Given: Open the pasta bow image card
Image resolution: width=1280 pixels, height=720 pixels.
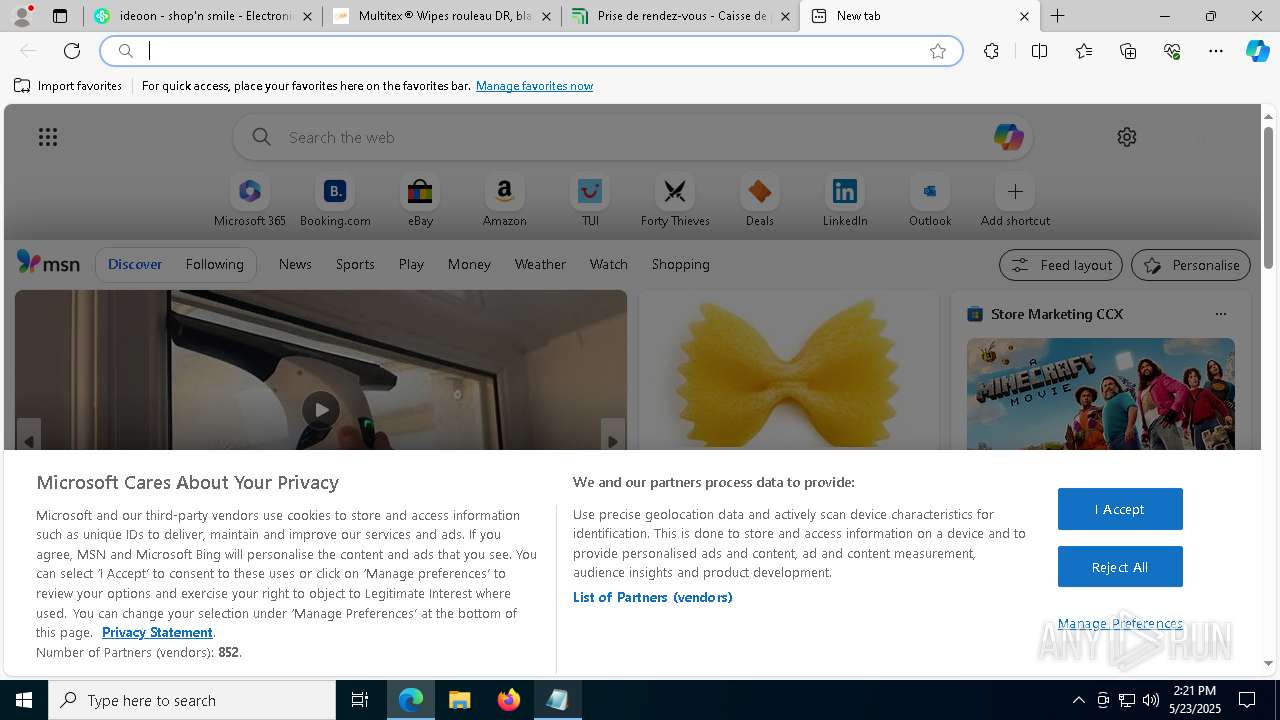Looking at the screenshot, I should tap(788, 370).
